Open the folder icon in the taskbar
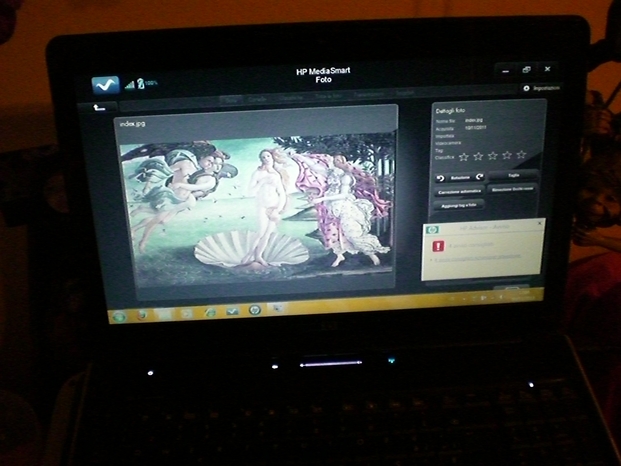Screen dimensions: 621x466 point(165,314)
